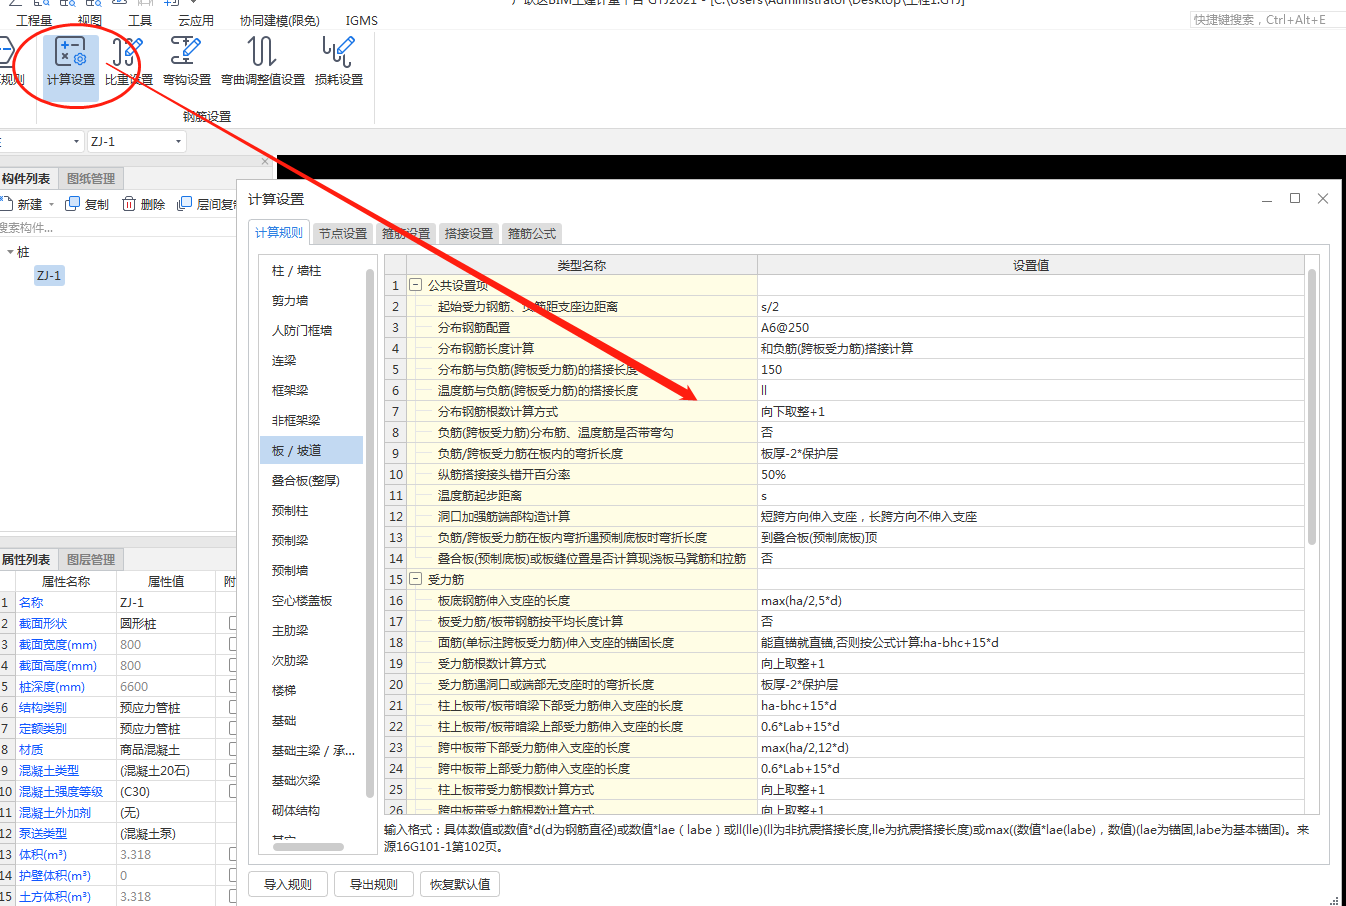The height and width of the screenshot is (906, 1346).
Task: Minimize the 计算设置 dialog
Action: [1267, 198]
